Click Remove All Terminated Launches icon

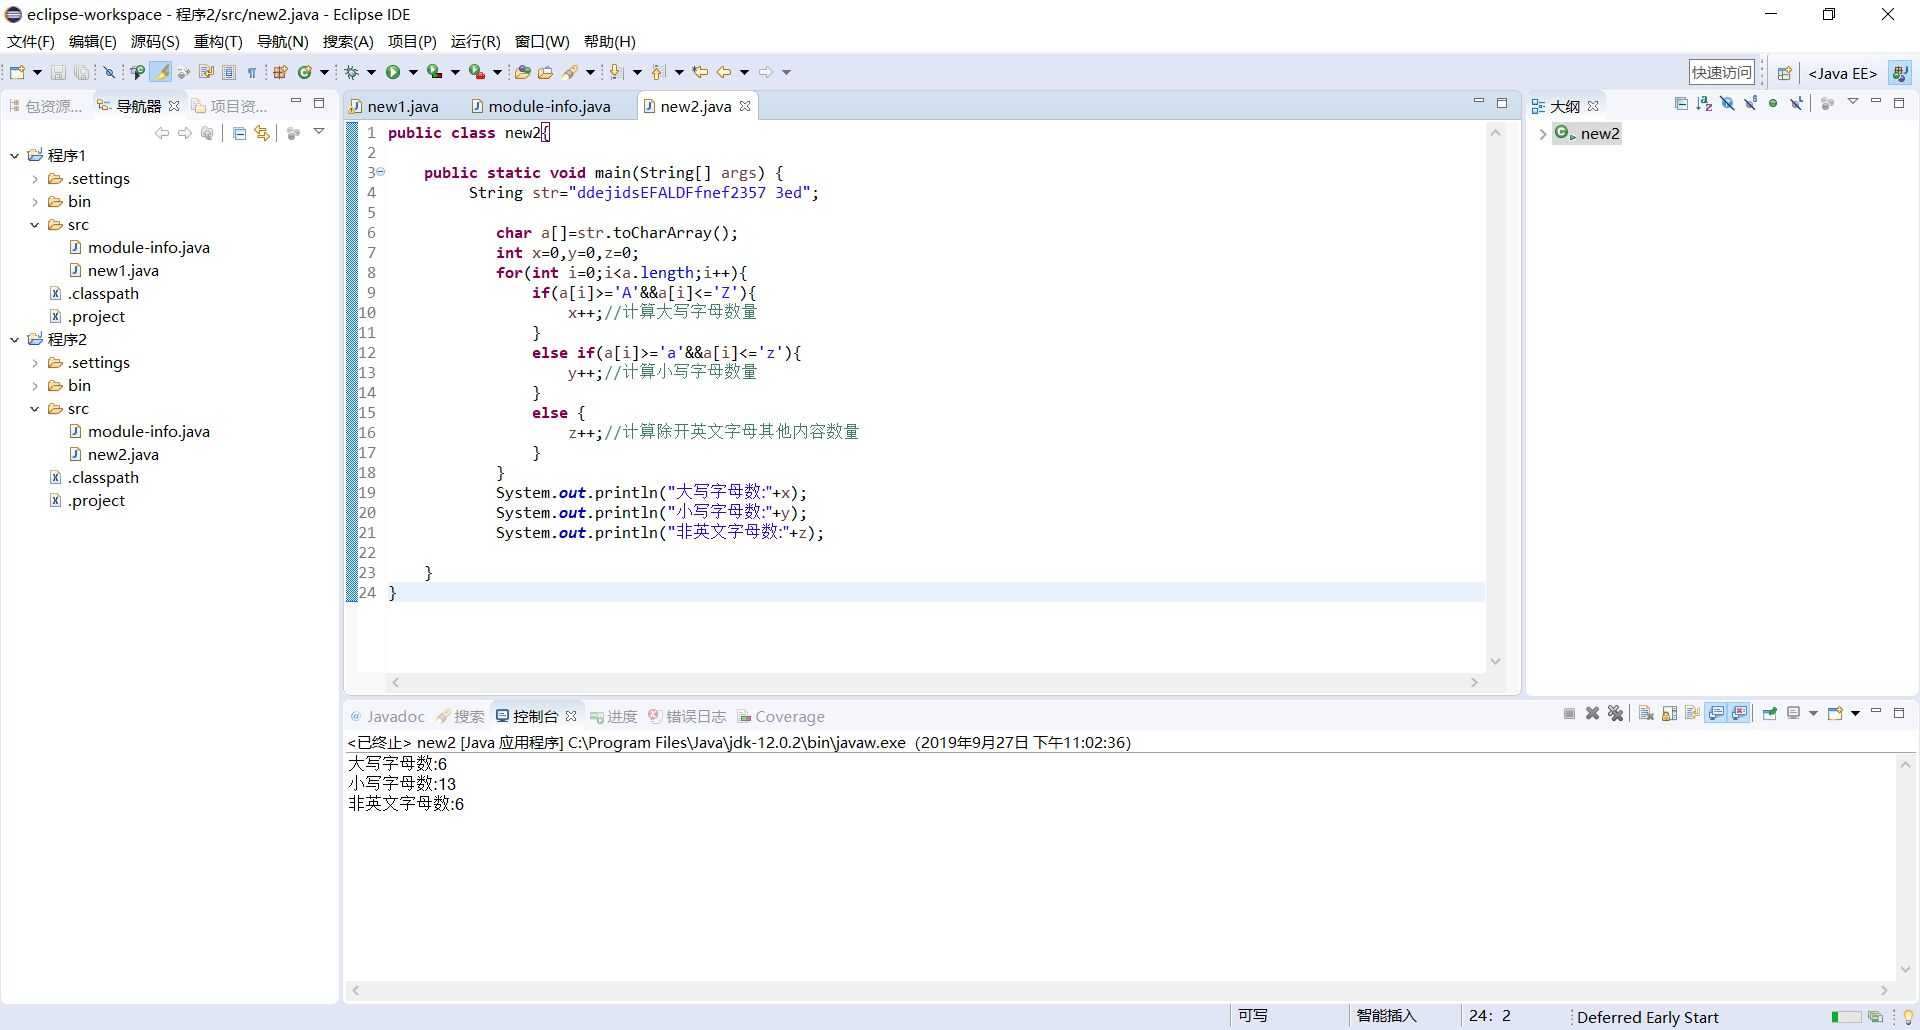pyautogui.click(x=1615, y=713)
